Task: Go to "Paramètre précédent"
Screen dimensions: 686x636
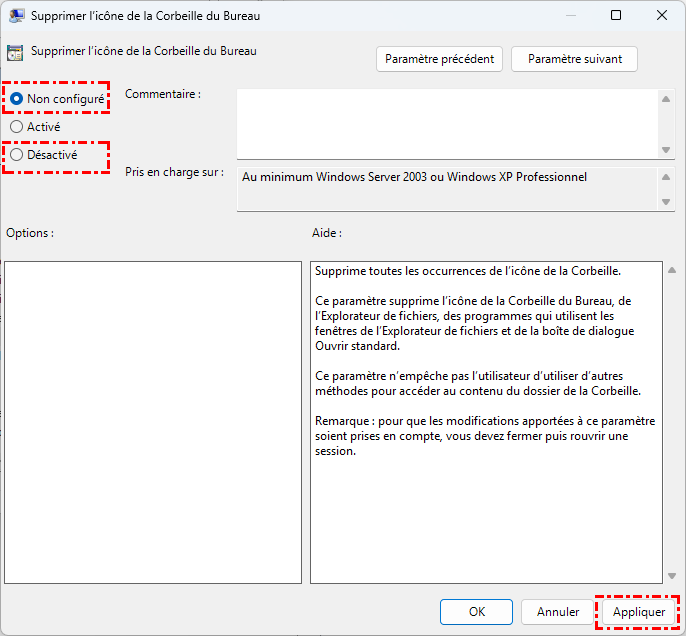Action: [440, 59]
